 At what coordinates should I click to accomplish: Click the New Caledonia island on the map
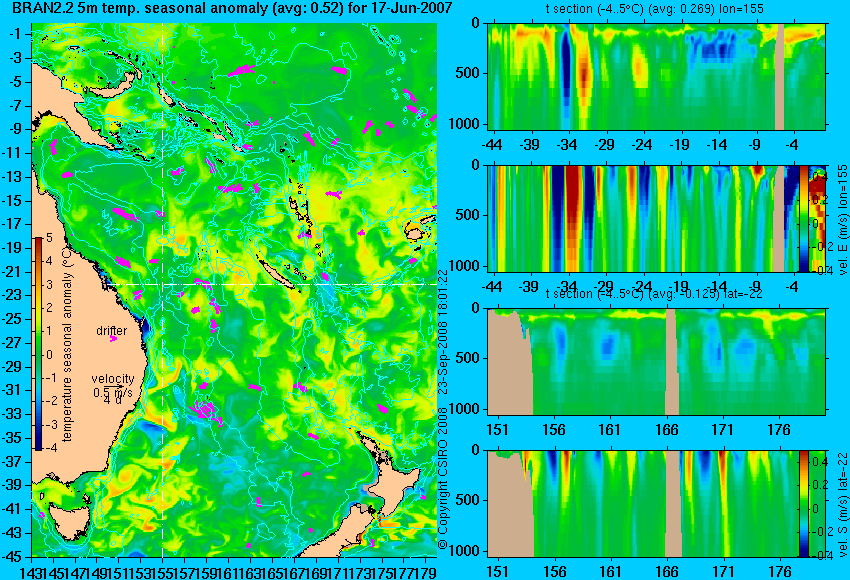(x=276, y=272)
